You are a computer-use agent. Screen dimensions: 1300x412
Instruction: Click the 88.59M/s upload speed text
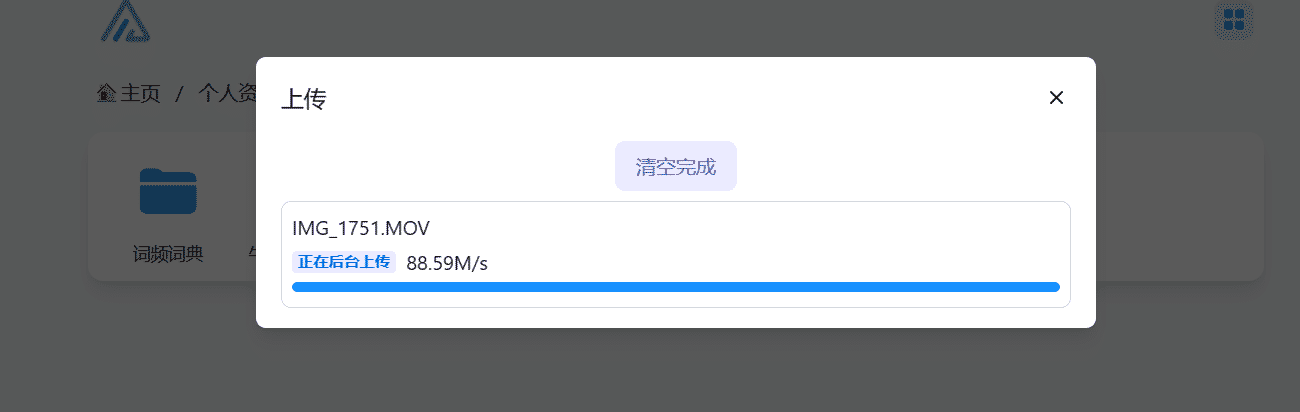(x=447, y=263)
